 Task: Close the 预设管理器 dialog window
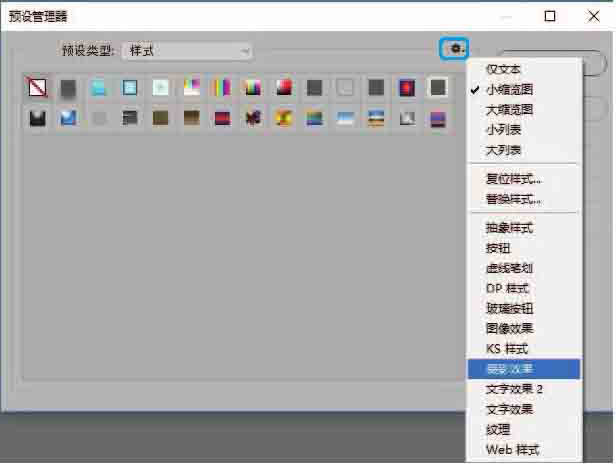(594, 16)
